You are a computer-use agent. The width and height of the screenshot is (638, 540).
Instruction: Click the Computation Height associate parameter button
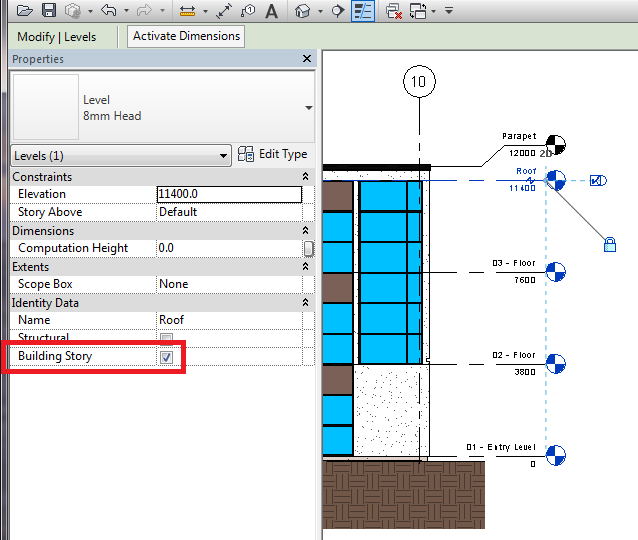[x=309, y=248]
